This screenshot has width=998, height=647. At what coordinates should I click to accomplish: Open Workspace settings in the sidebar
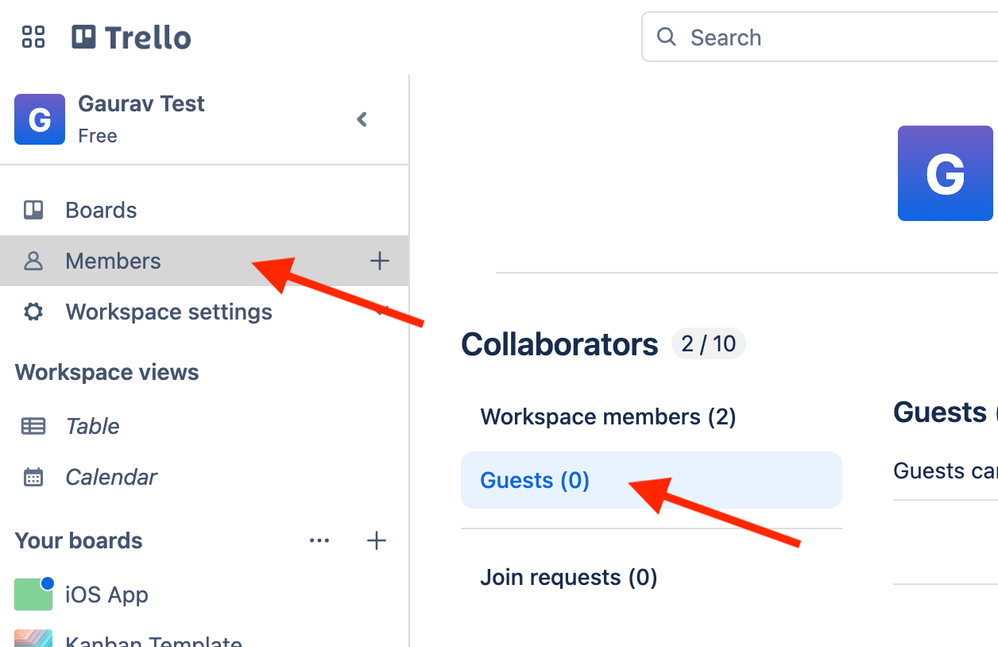pos(204,312)
